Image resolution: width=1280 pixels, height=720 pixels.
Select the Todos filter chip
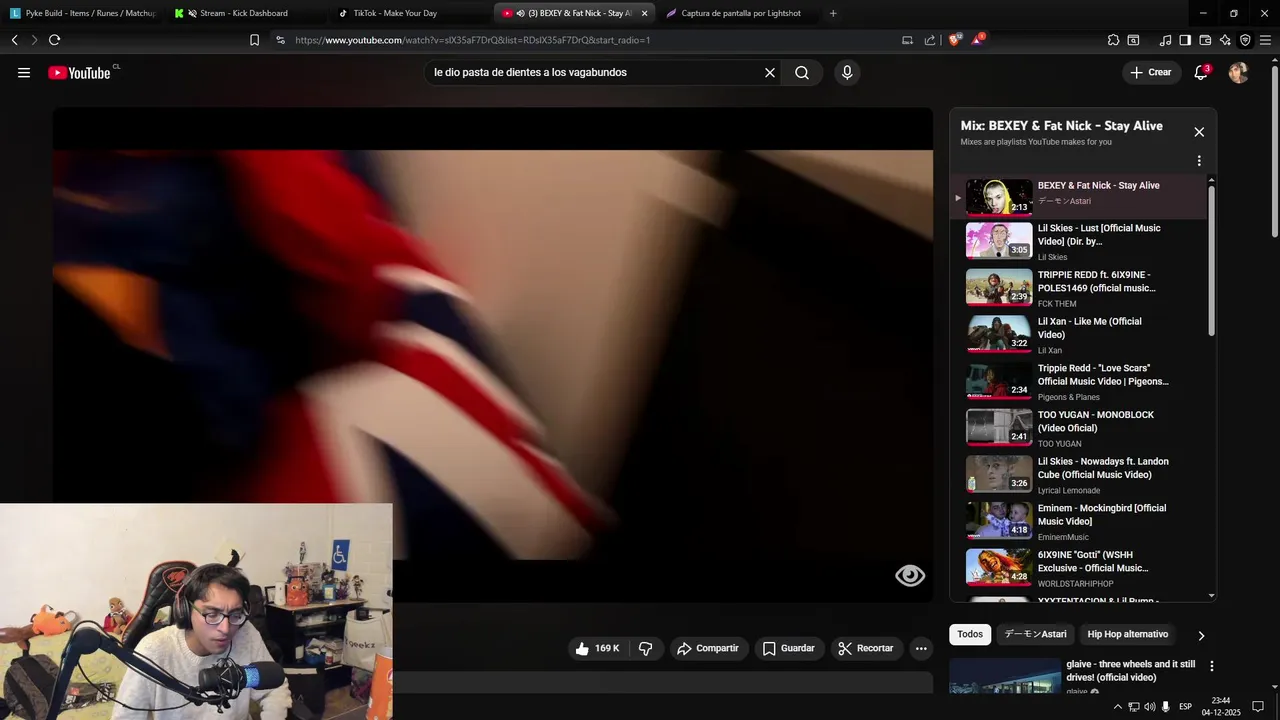click(970, 634)
